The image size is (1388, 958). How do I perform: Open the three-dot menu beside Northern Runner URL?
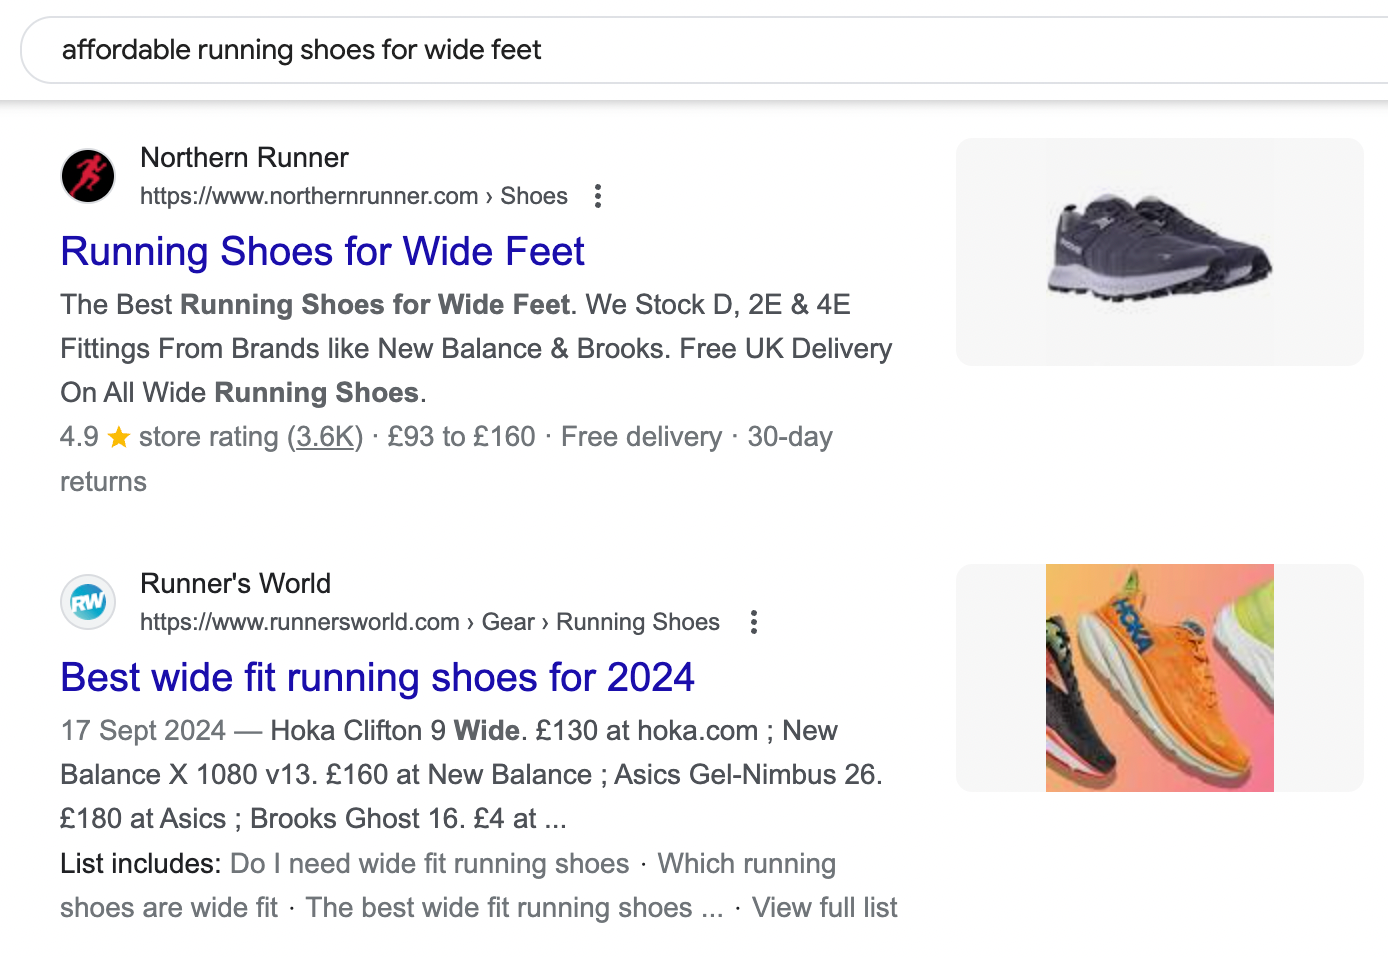[x=597, y=196]
